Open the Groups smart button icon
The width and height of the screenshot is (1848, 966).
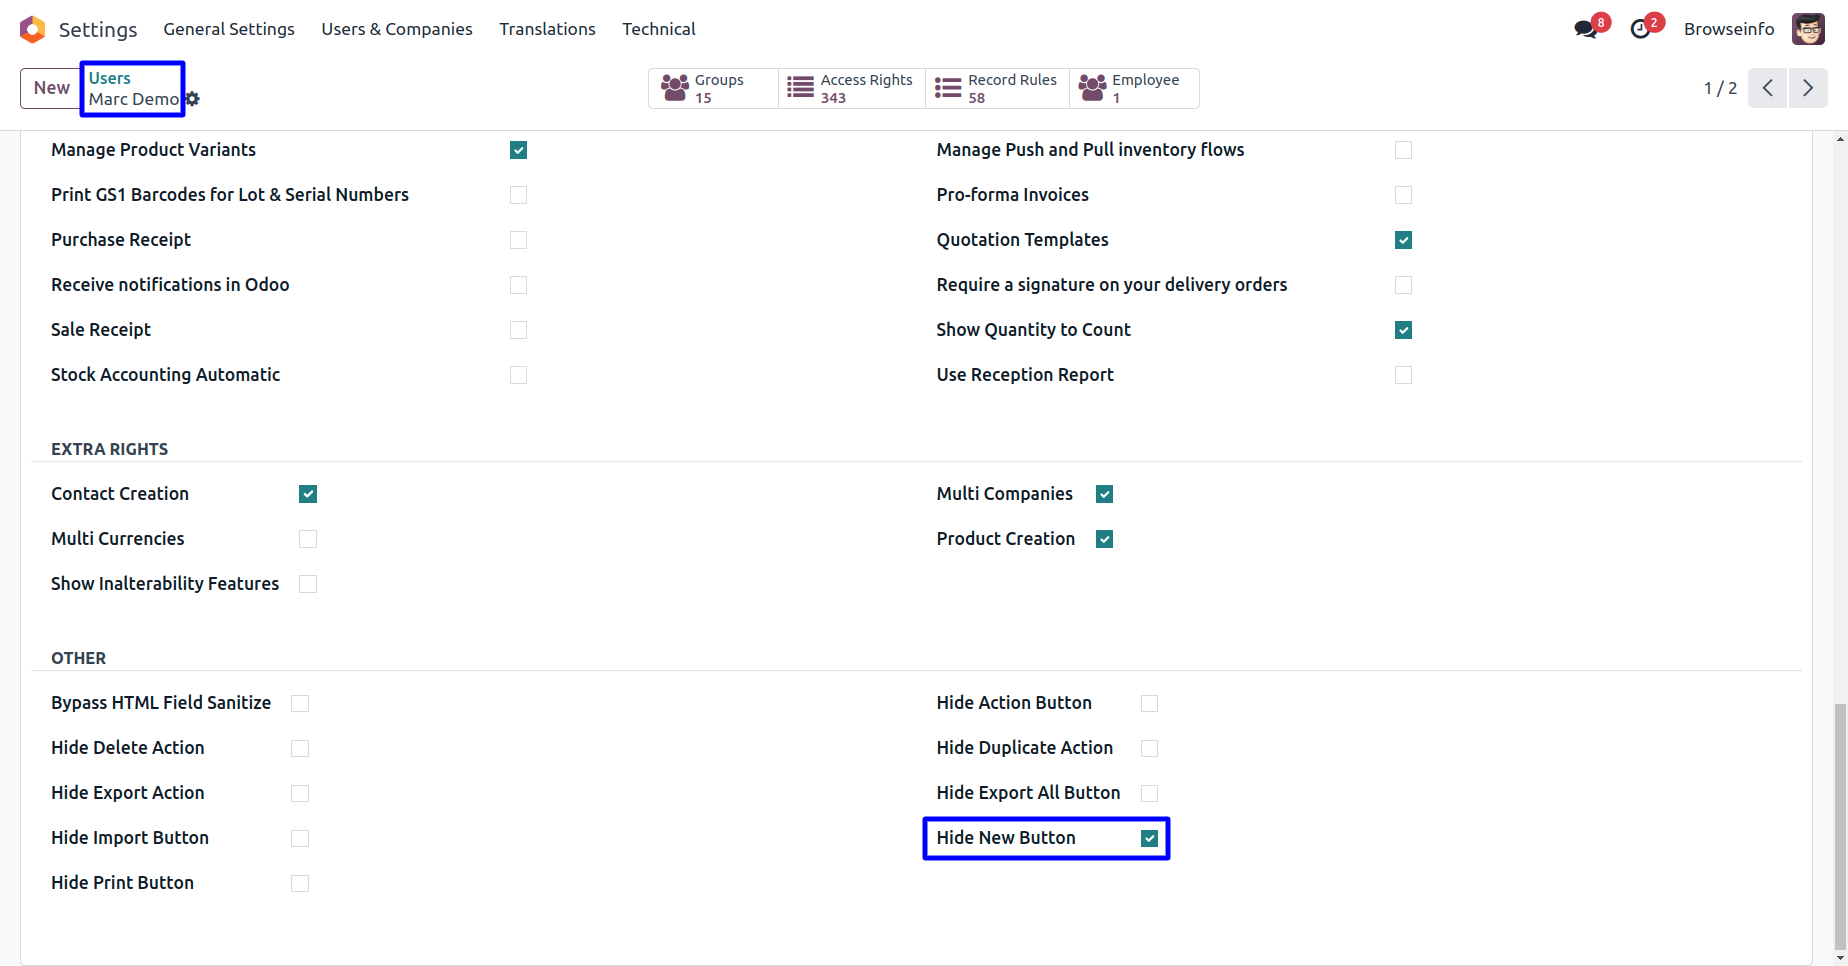tap(675, 88)
